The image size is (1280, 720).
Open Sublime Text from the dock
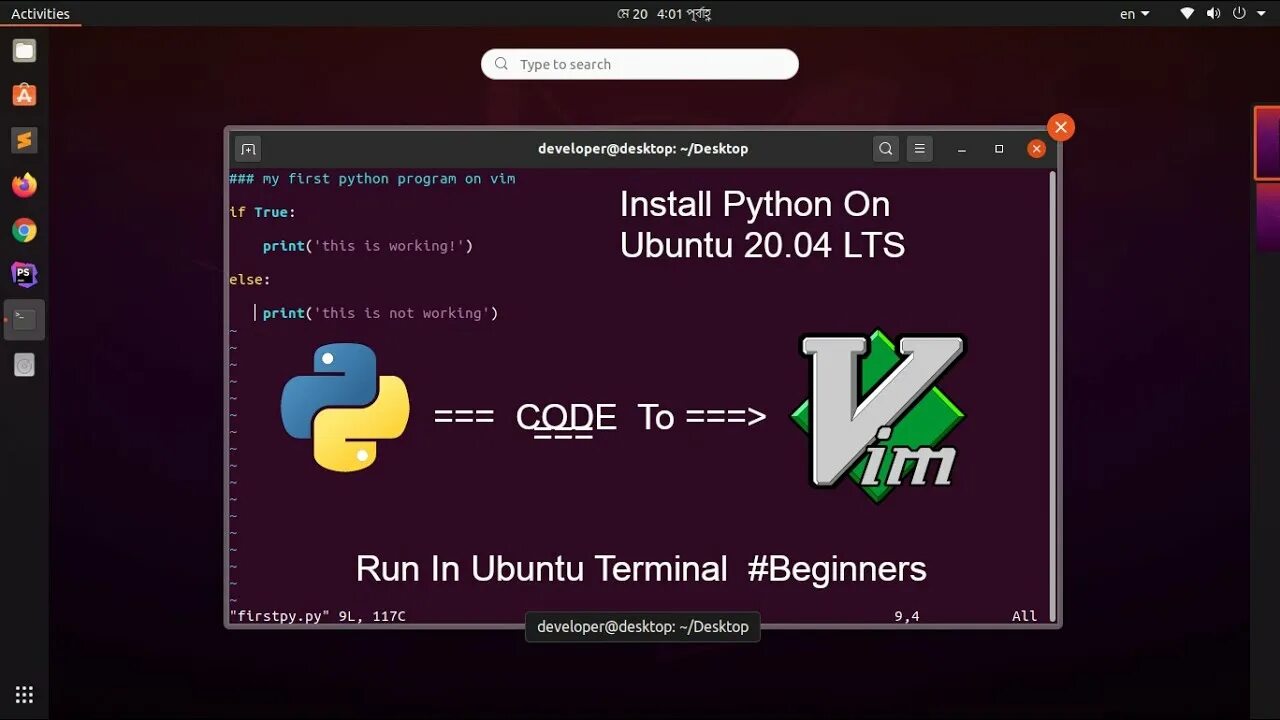[25, 140]
